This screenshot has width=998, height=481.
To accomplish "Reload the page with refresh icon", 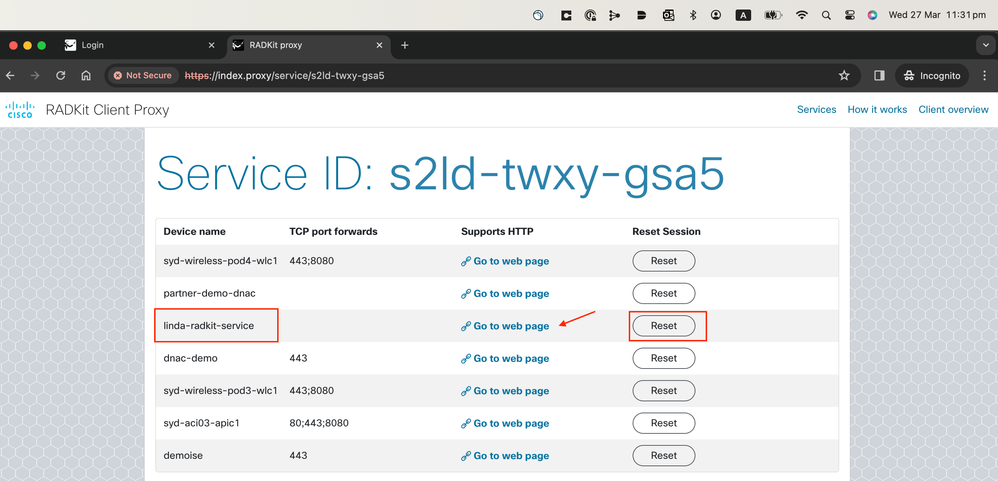I will [60, 75].
